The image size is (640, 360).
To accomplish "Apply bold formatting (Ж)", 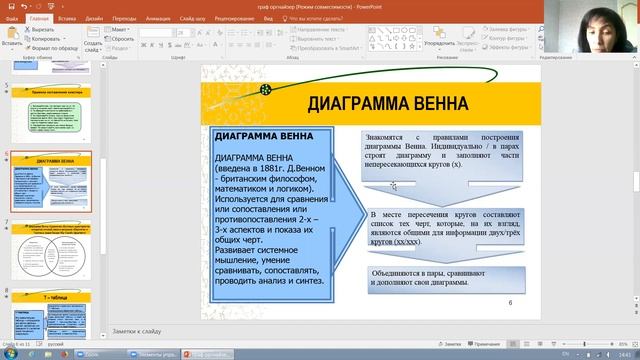I will coord(144,45).
